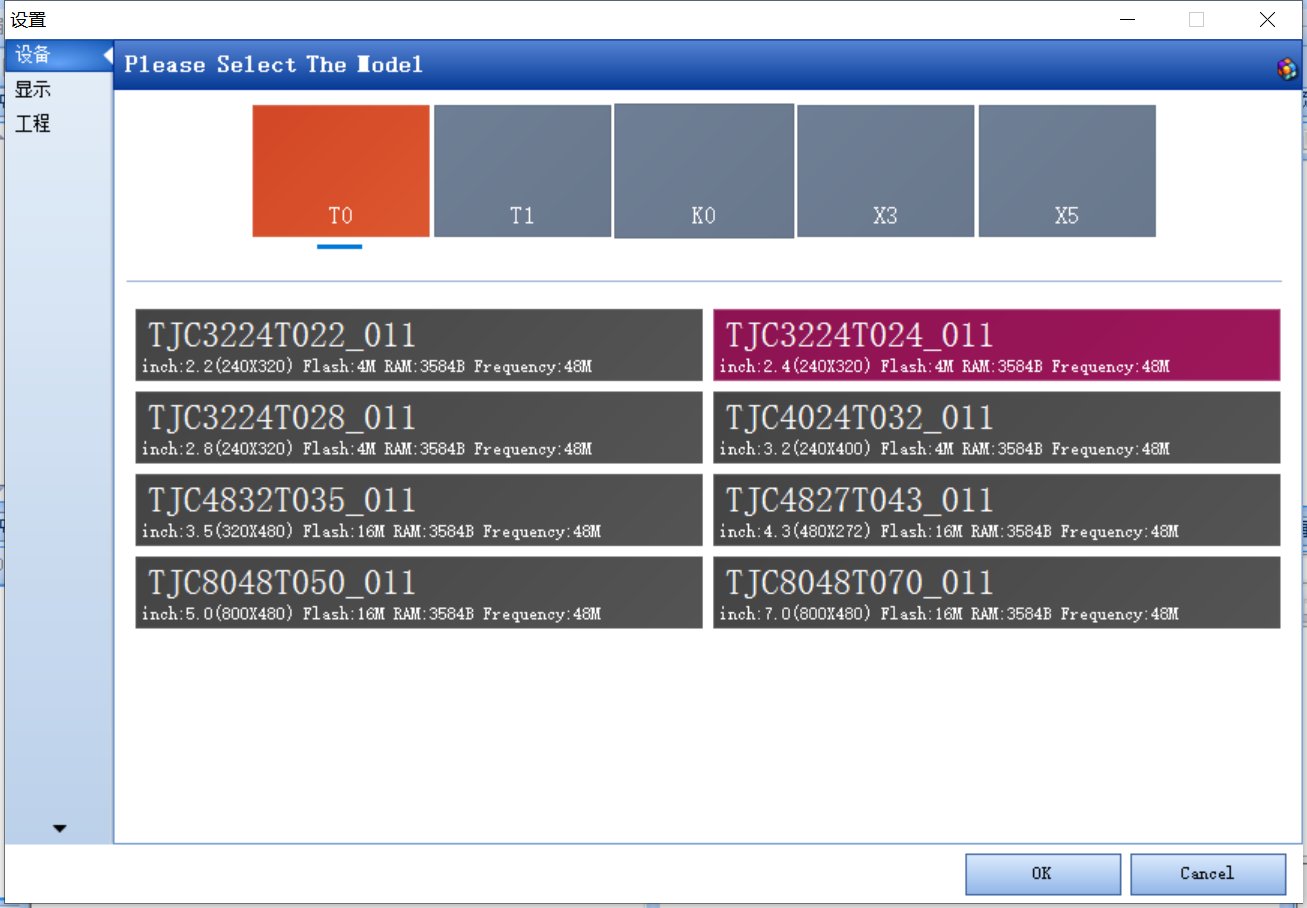Select the K0 series tile
1307x908 pixels.
click(704, 171)
